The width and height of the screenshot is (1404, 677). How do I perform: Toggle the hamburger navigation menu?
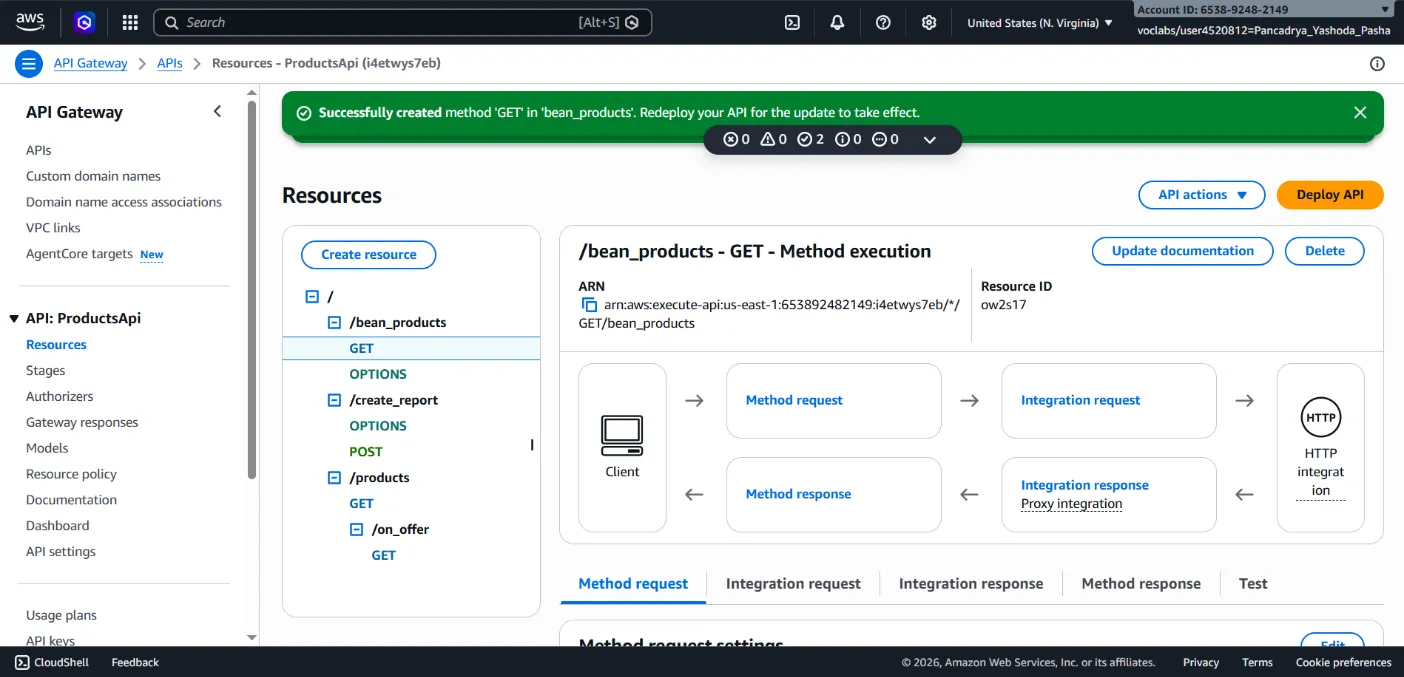[x=29, y=64]
